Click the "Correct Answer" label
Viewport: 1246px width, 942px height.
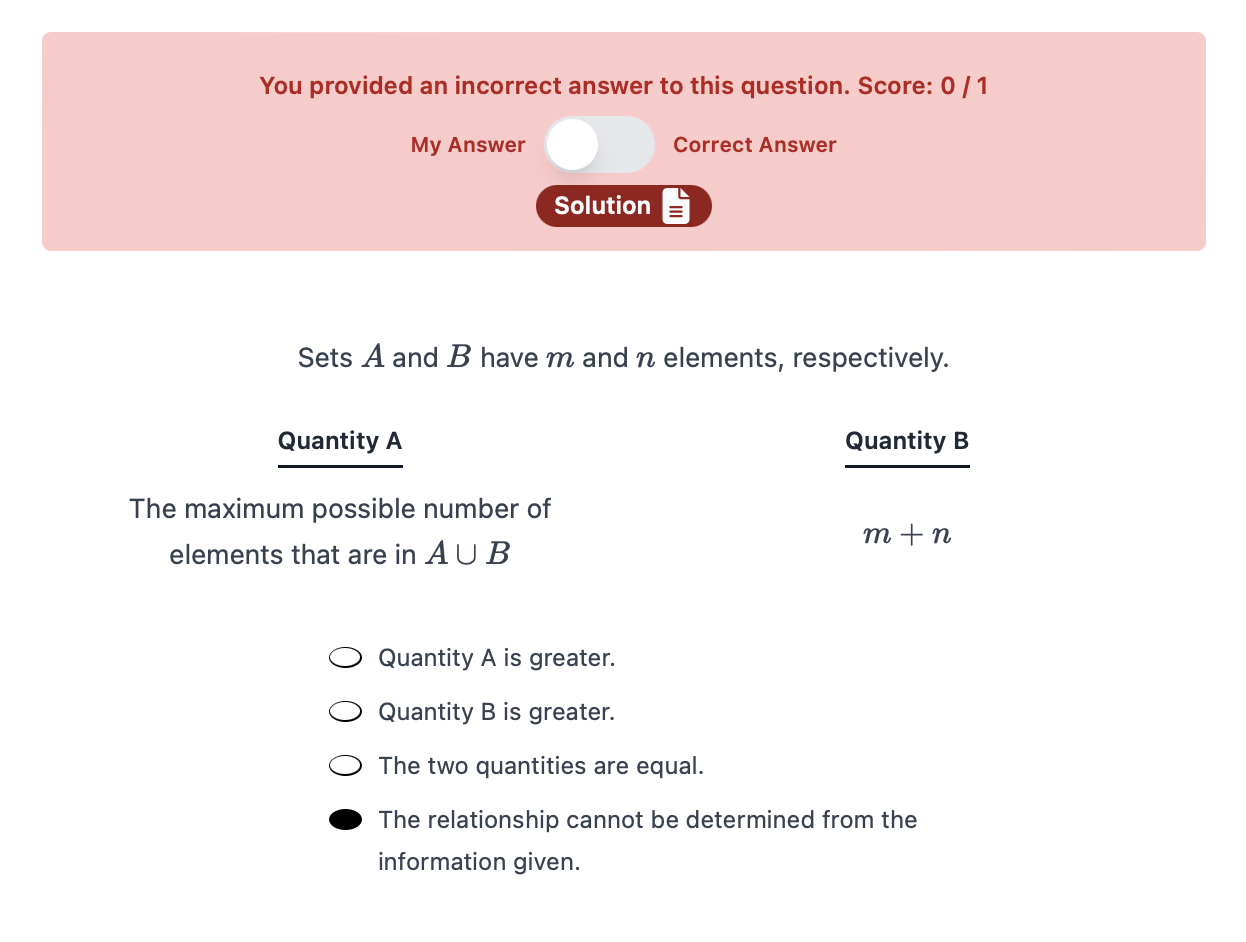(754, 145)
